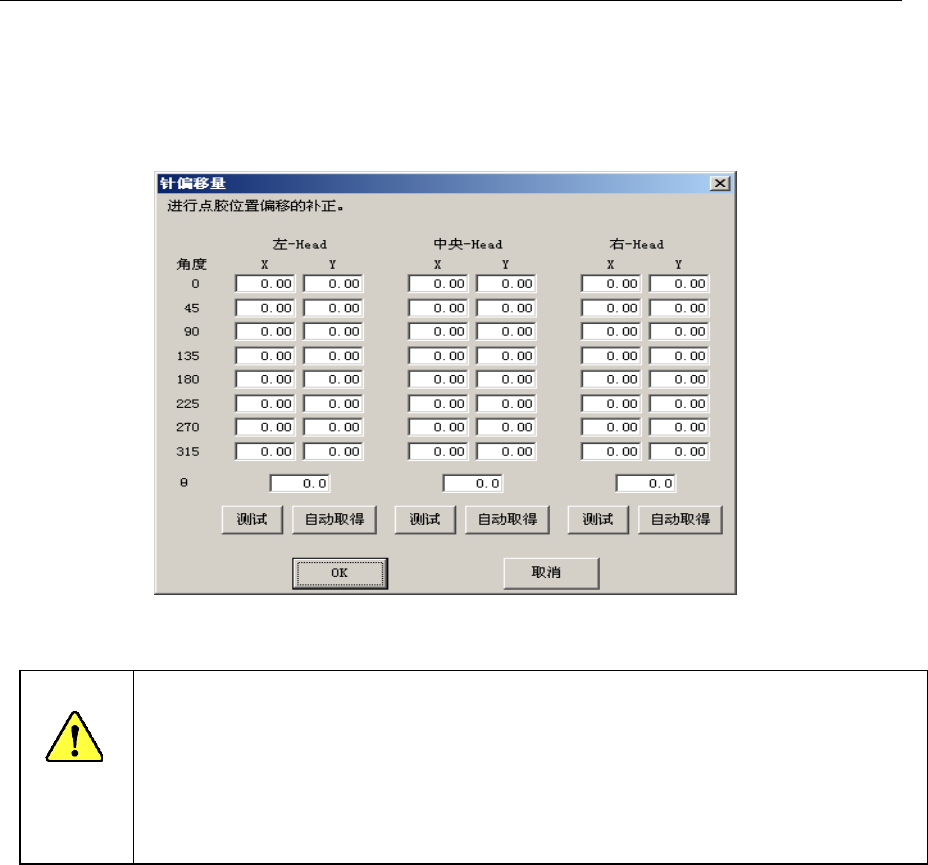This screenshot has height=865, width=928.
Task: Select 左-Head Y field at angle 45
Action: [333, 308]
